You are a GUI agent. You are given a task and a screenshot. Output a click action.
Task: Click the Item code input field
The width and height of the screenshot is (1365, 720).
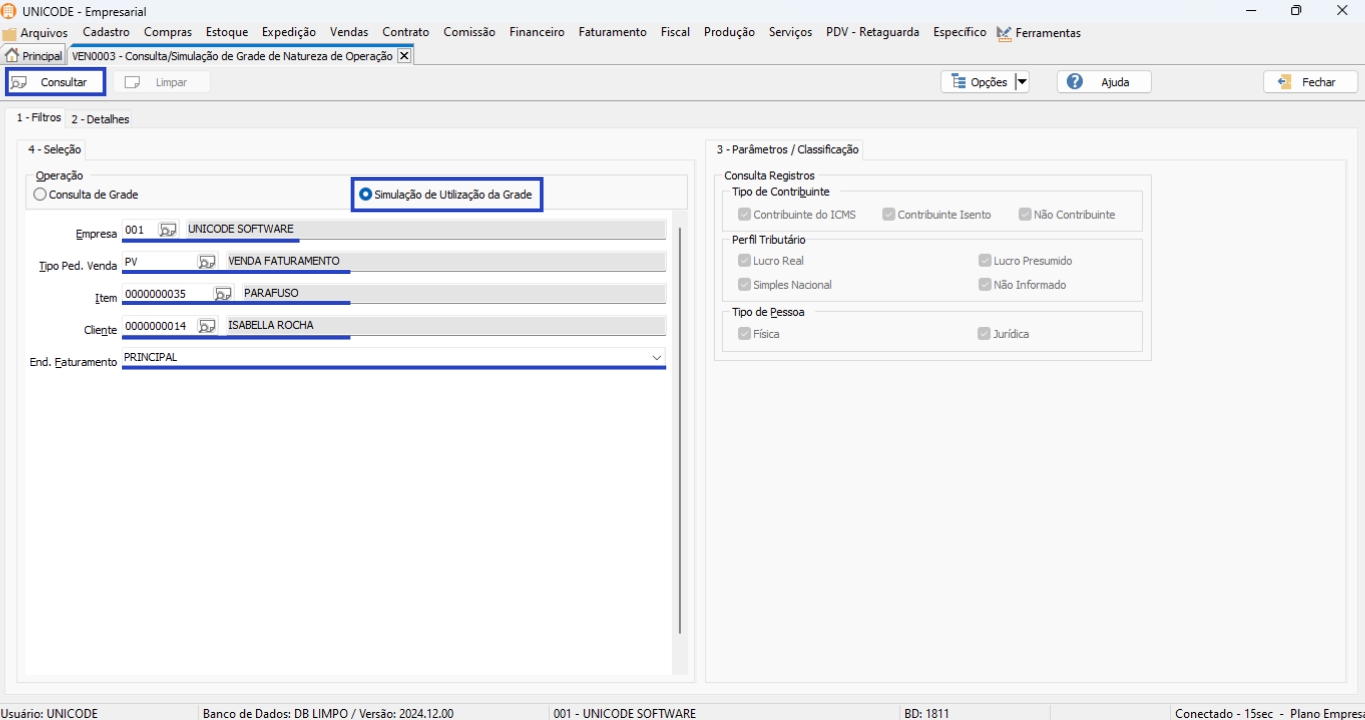coord(167,294)
